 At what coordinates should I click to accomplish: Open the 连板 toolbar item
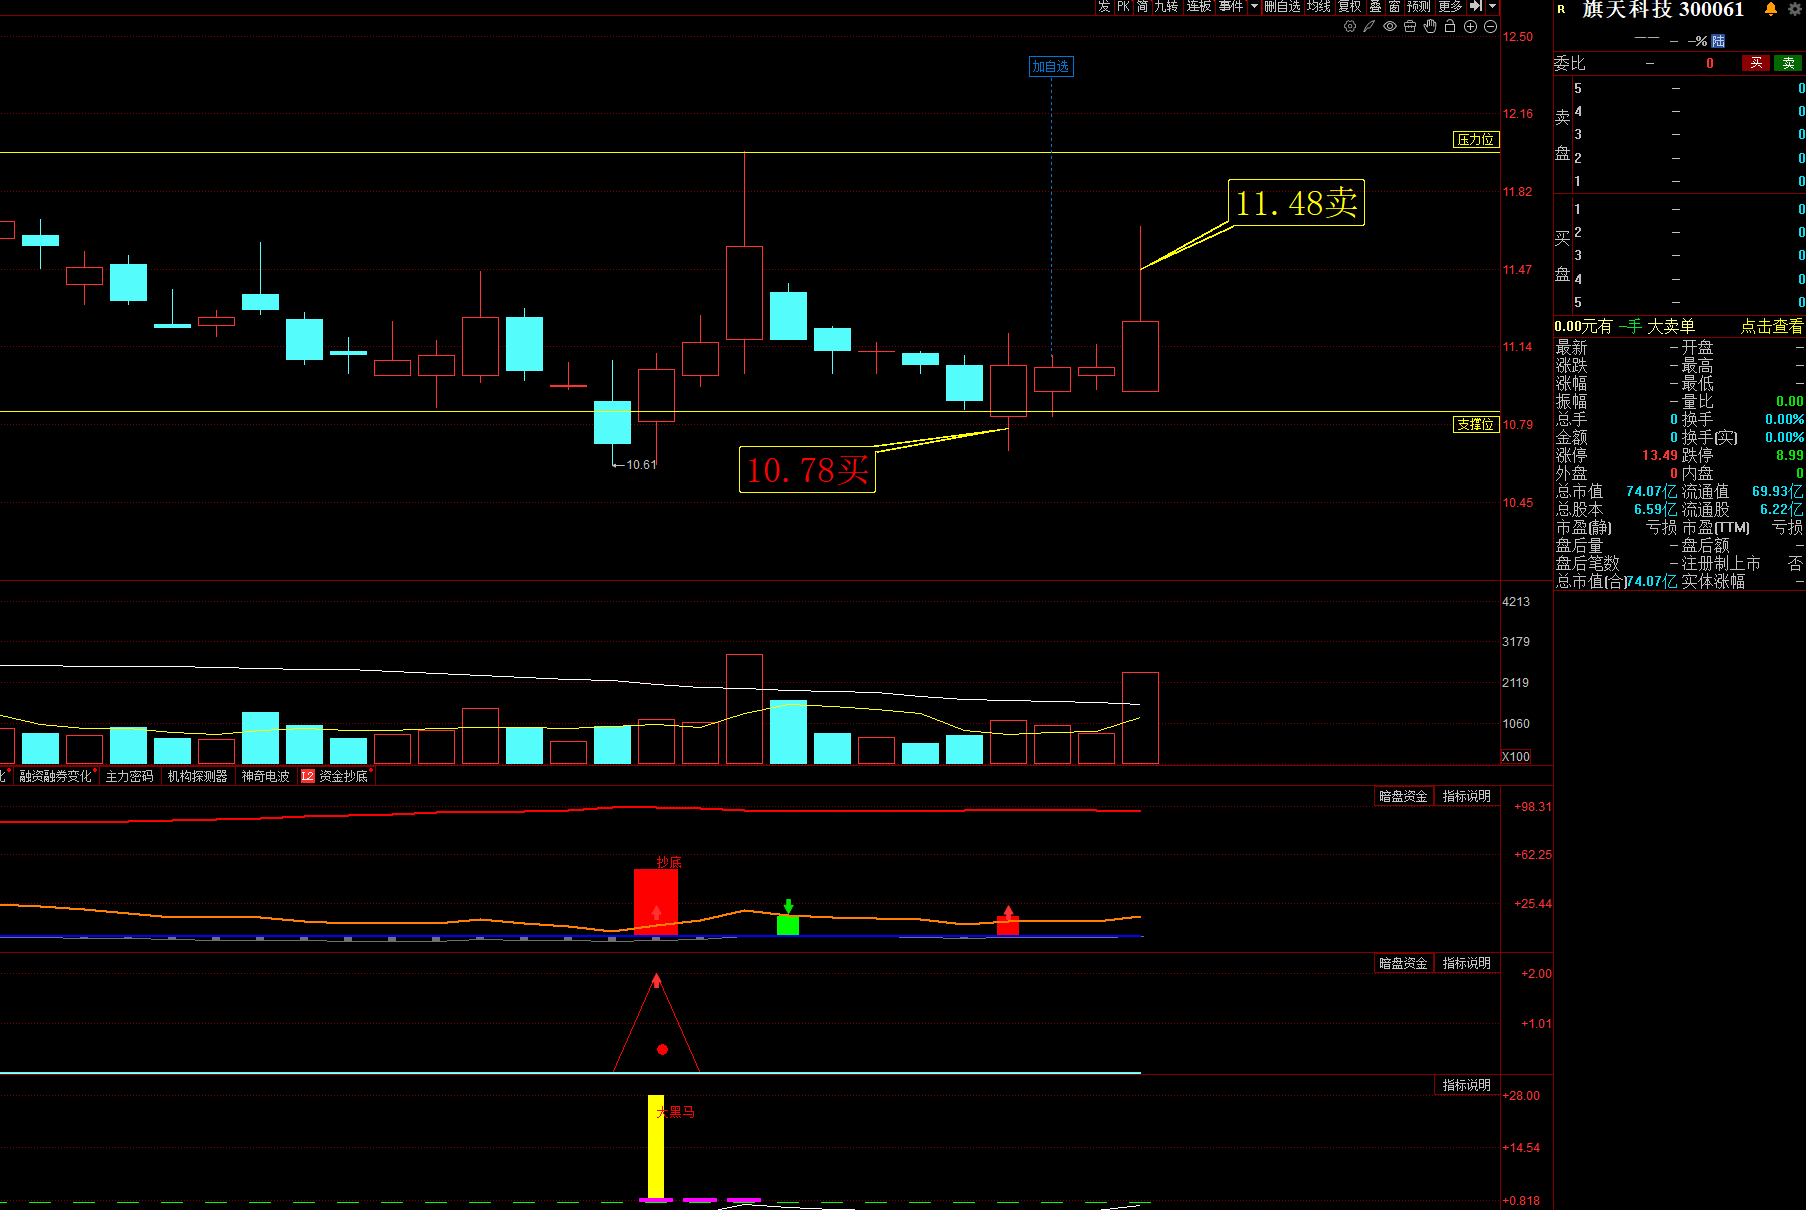coord(1199,6)
